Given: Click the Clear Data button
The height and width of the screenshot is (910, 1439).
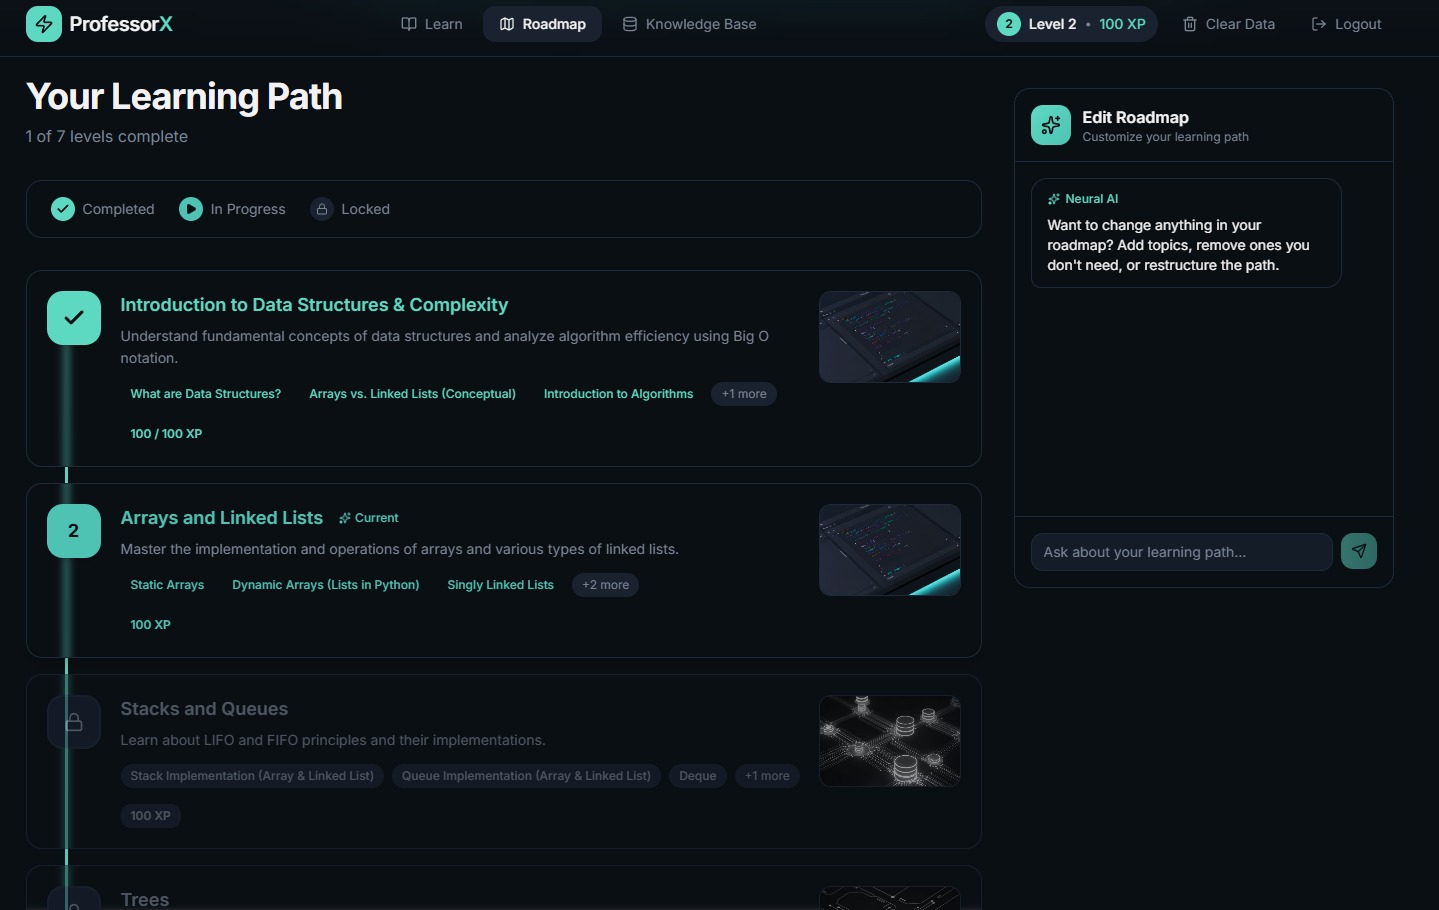Looking at the screenshot, I should [1229, 24].
